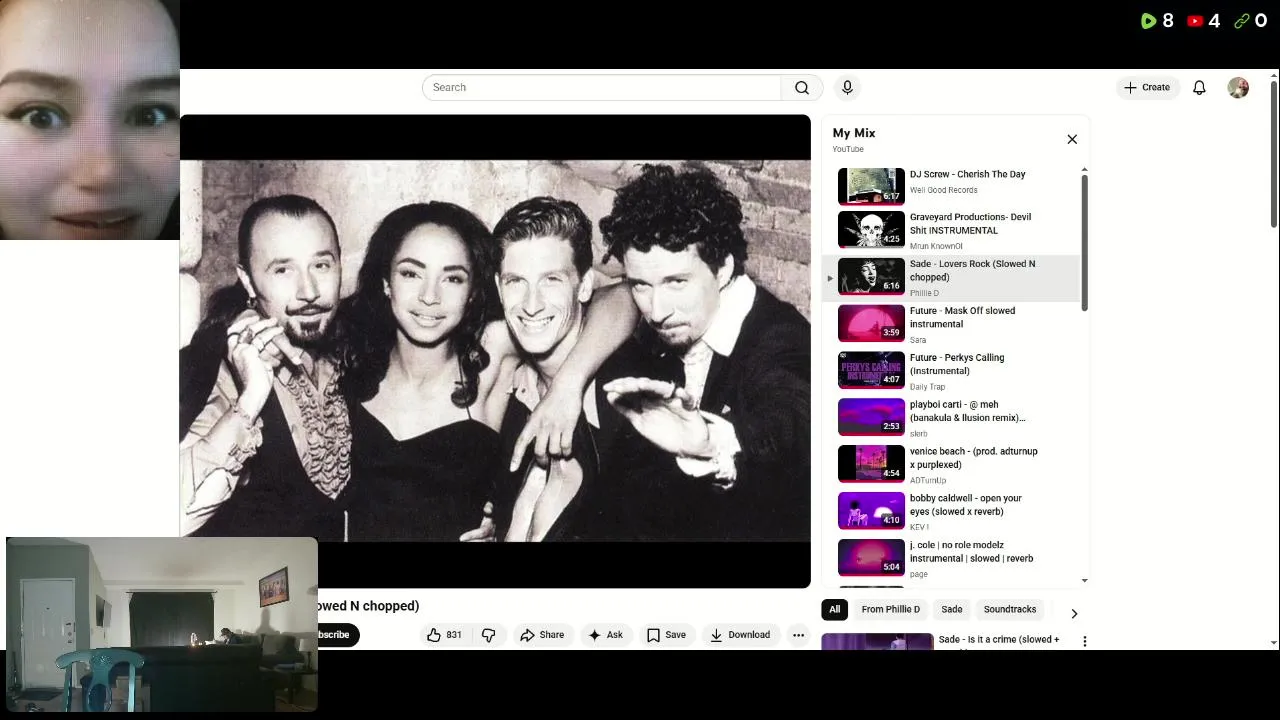The height and width of the screenshot is (720, 1280).
Task: Save the video to a playlist
Action: click(666, 635)
